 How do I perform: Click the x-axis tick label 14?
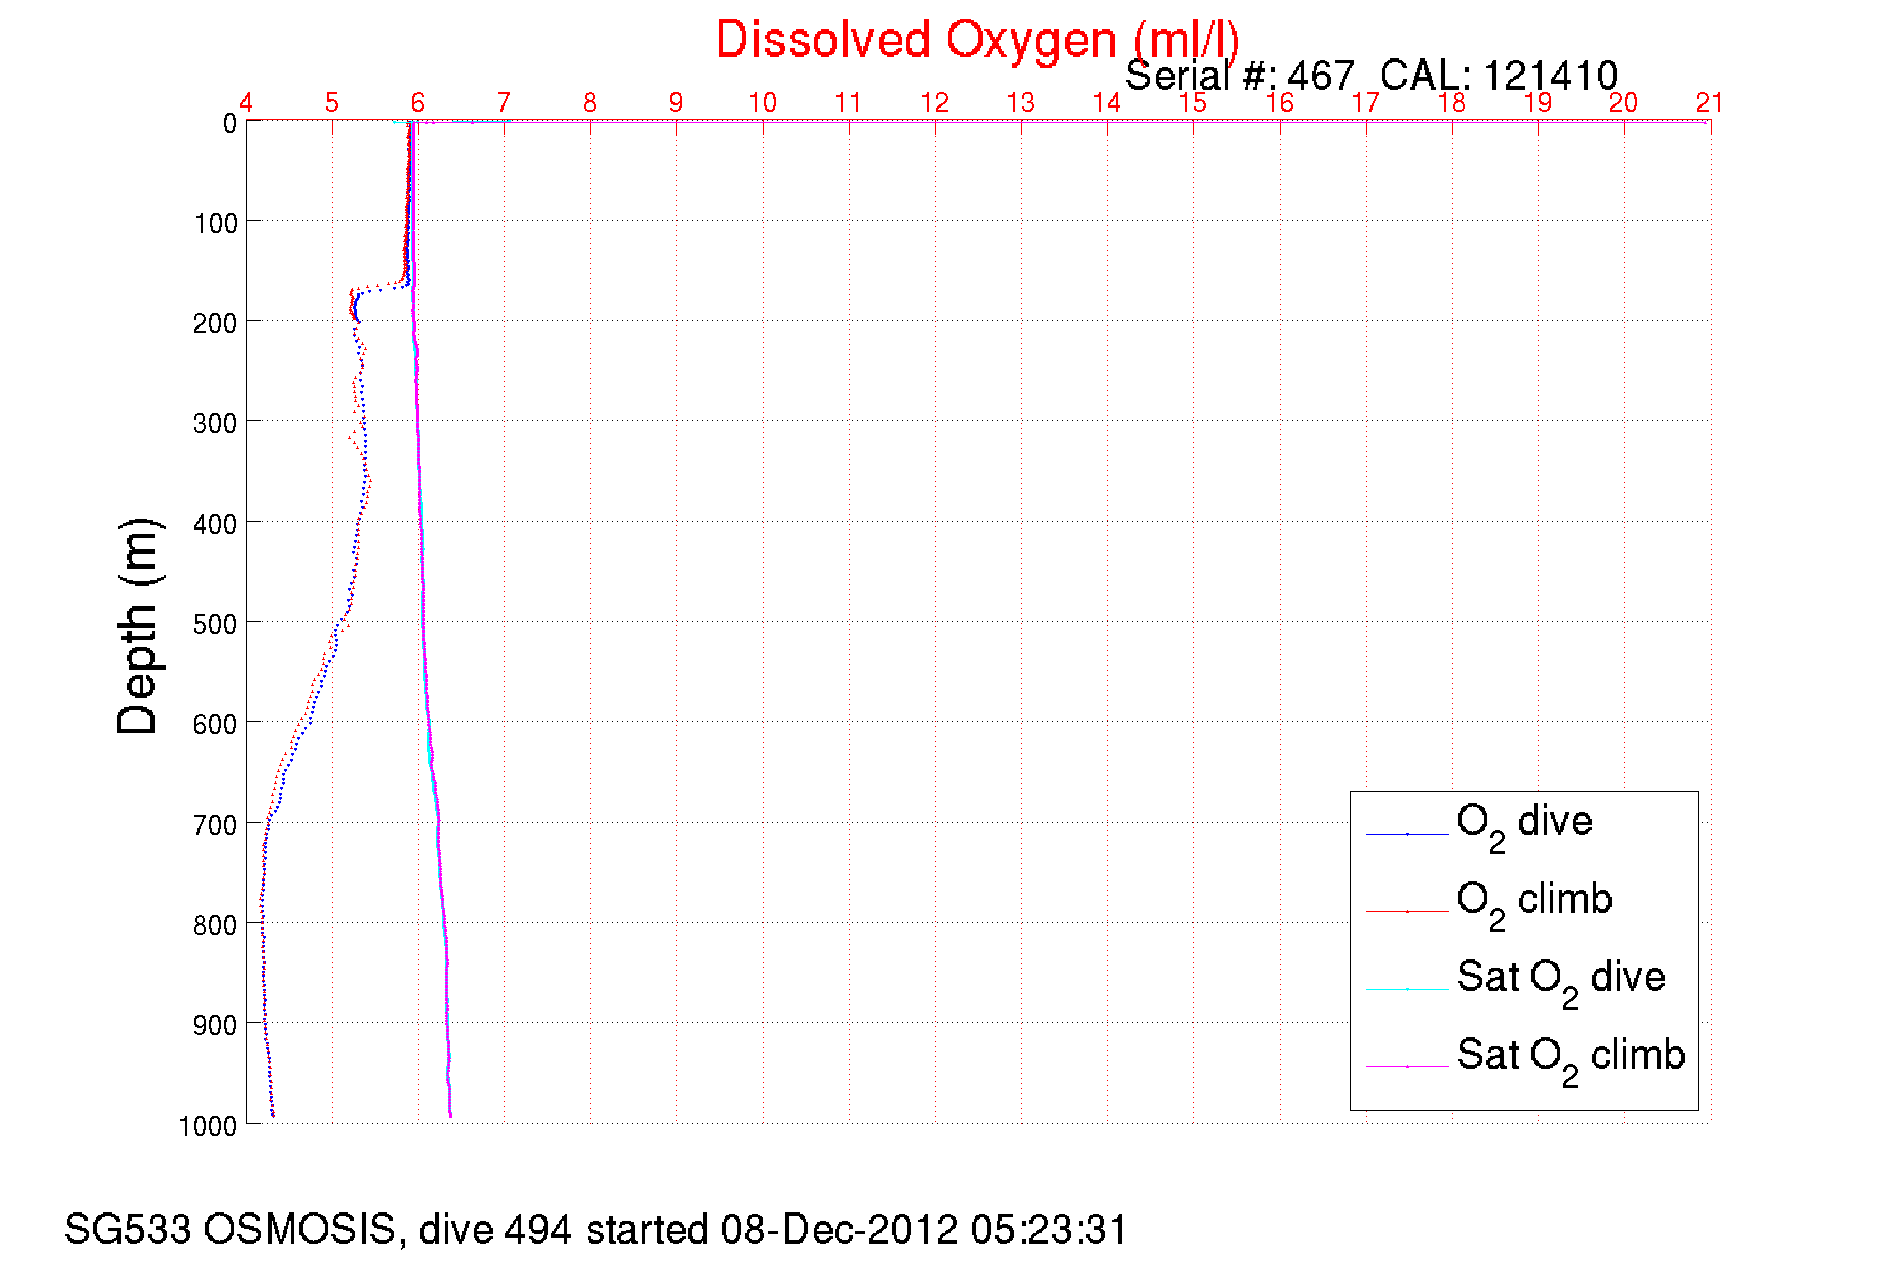(x=1107, y=103)
